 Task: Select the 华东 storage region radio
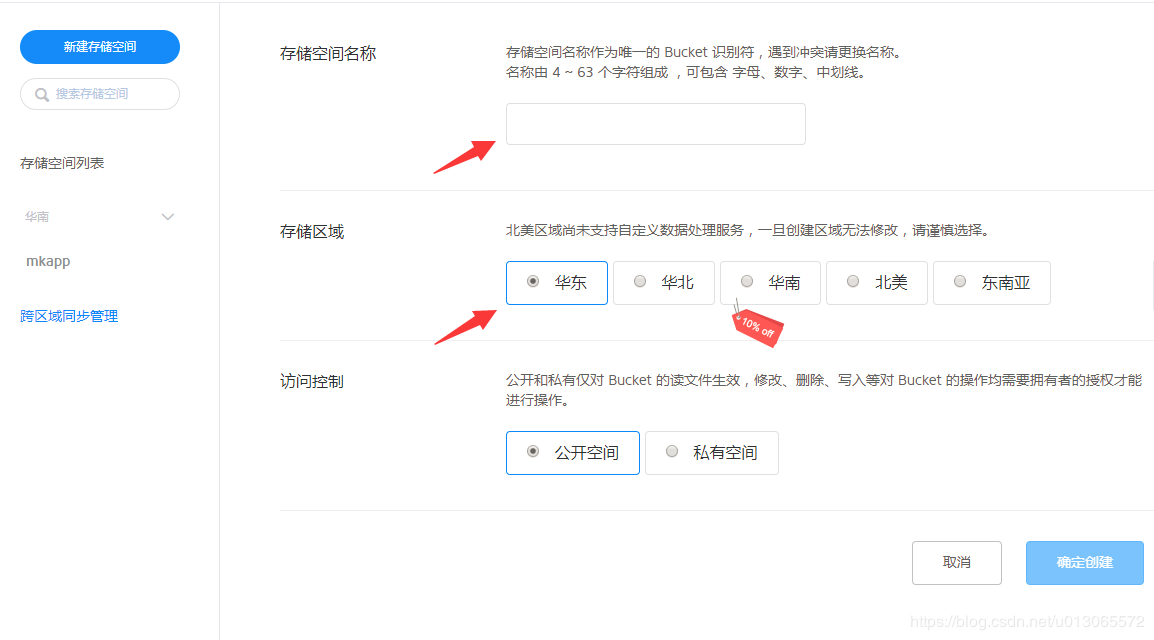557,282
